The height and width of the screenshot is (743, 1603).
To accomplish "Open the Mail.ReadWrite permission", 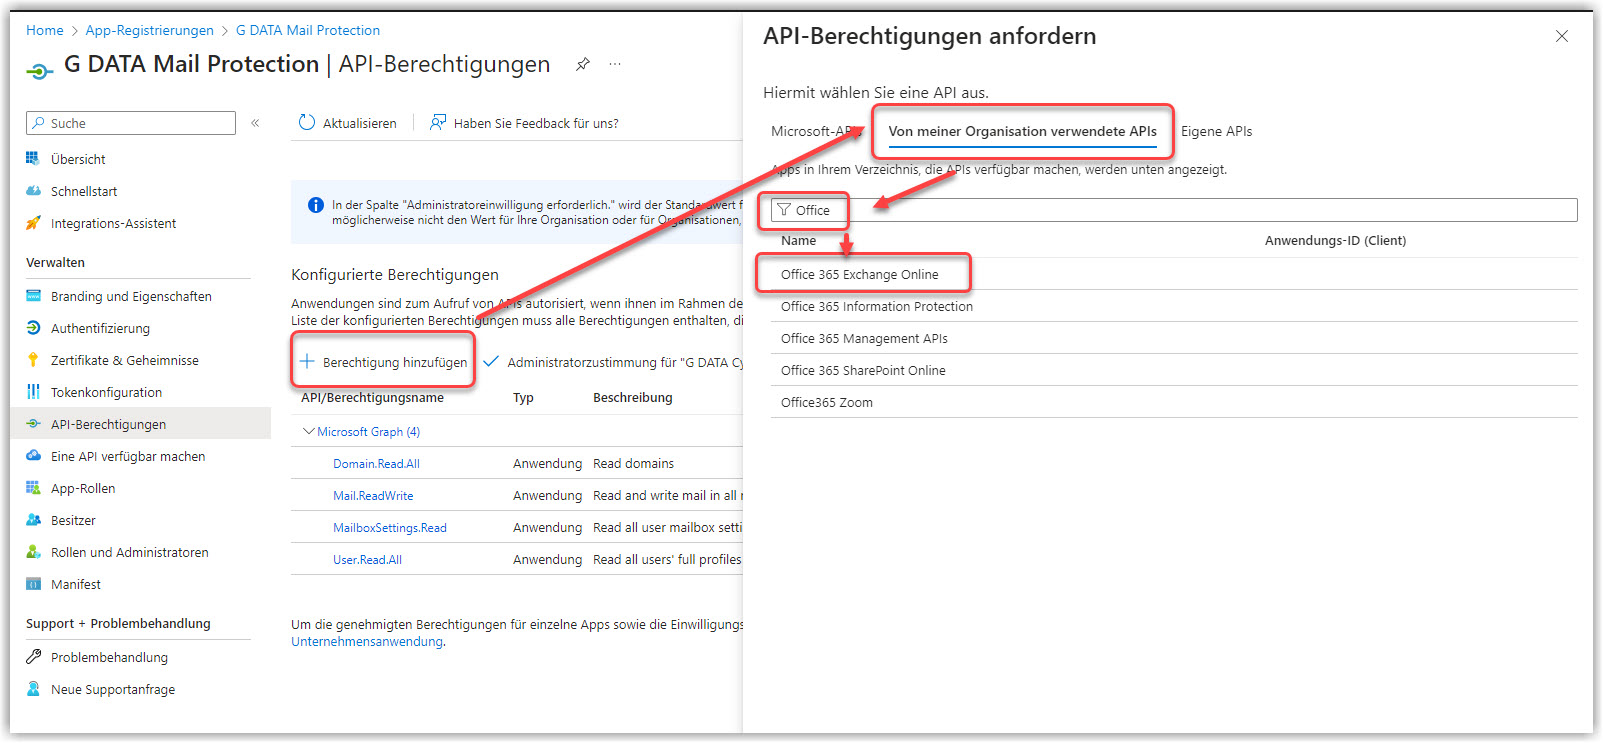I will point(373,495).
